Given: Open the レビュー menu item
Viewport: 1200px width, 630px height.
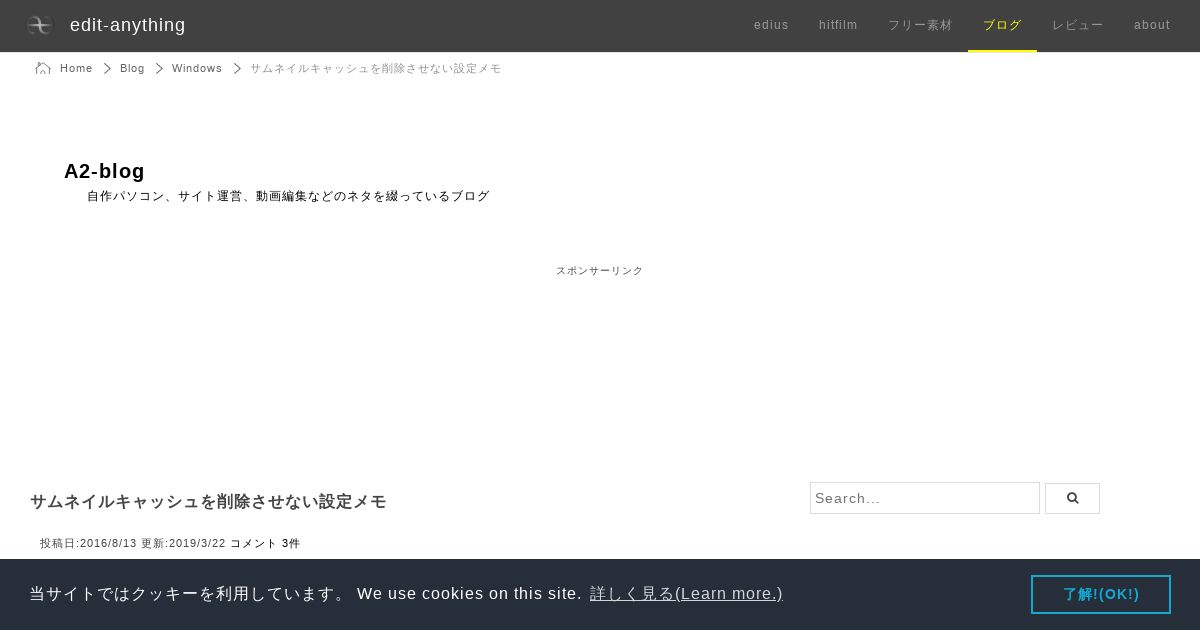Looking at the screenshot, I should point(1078,25).
